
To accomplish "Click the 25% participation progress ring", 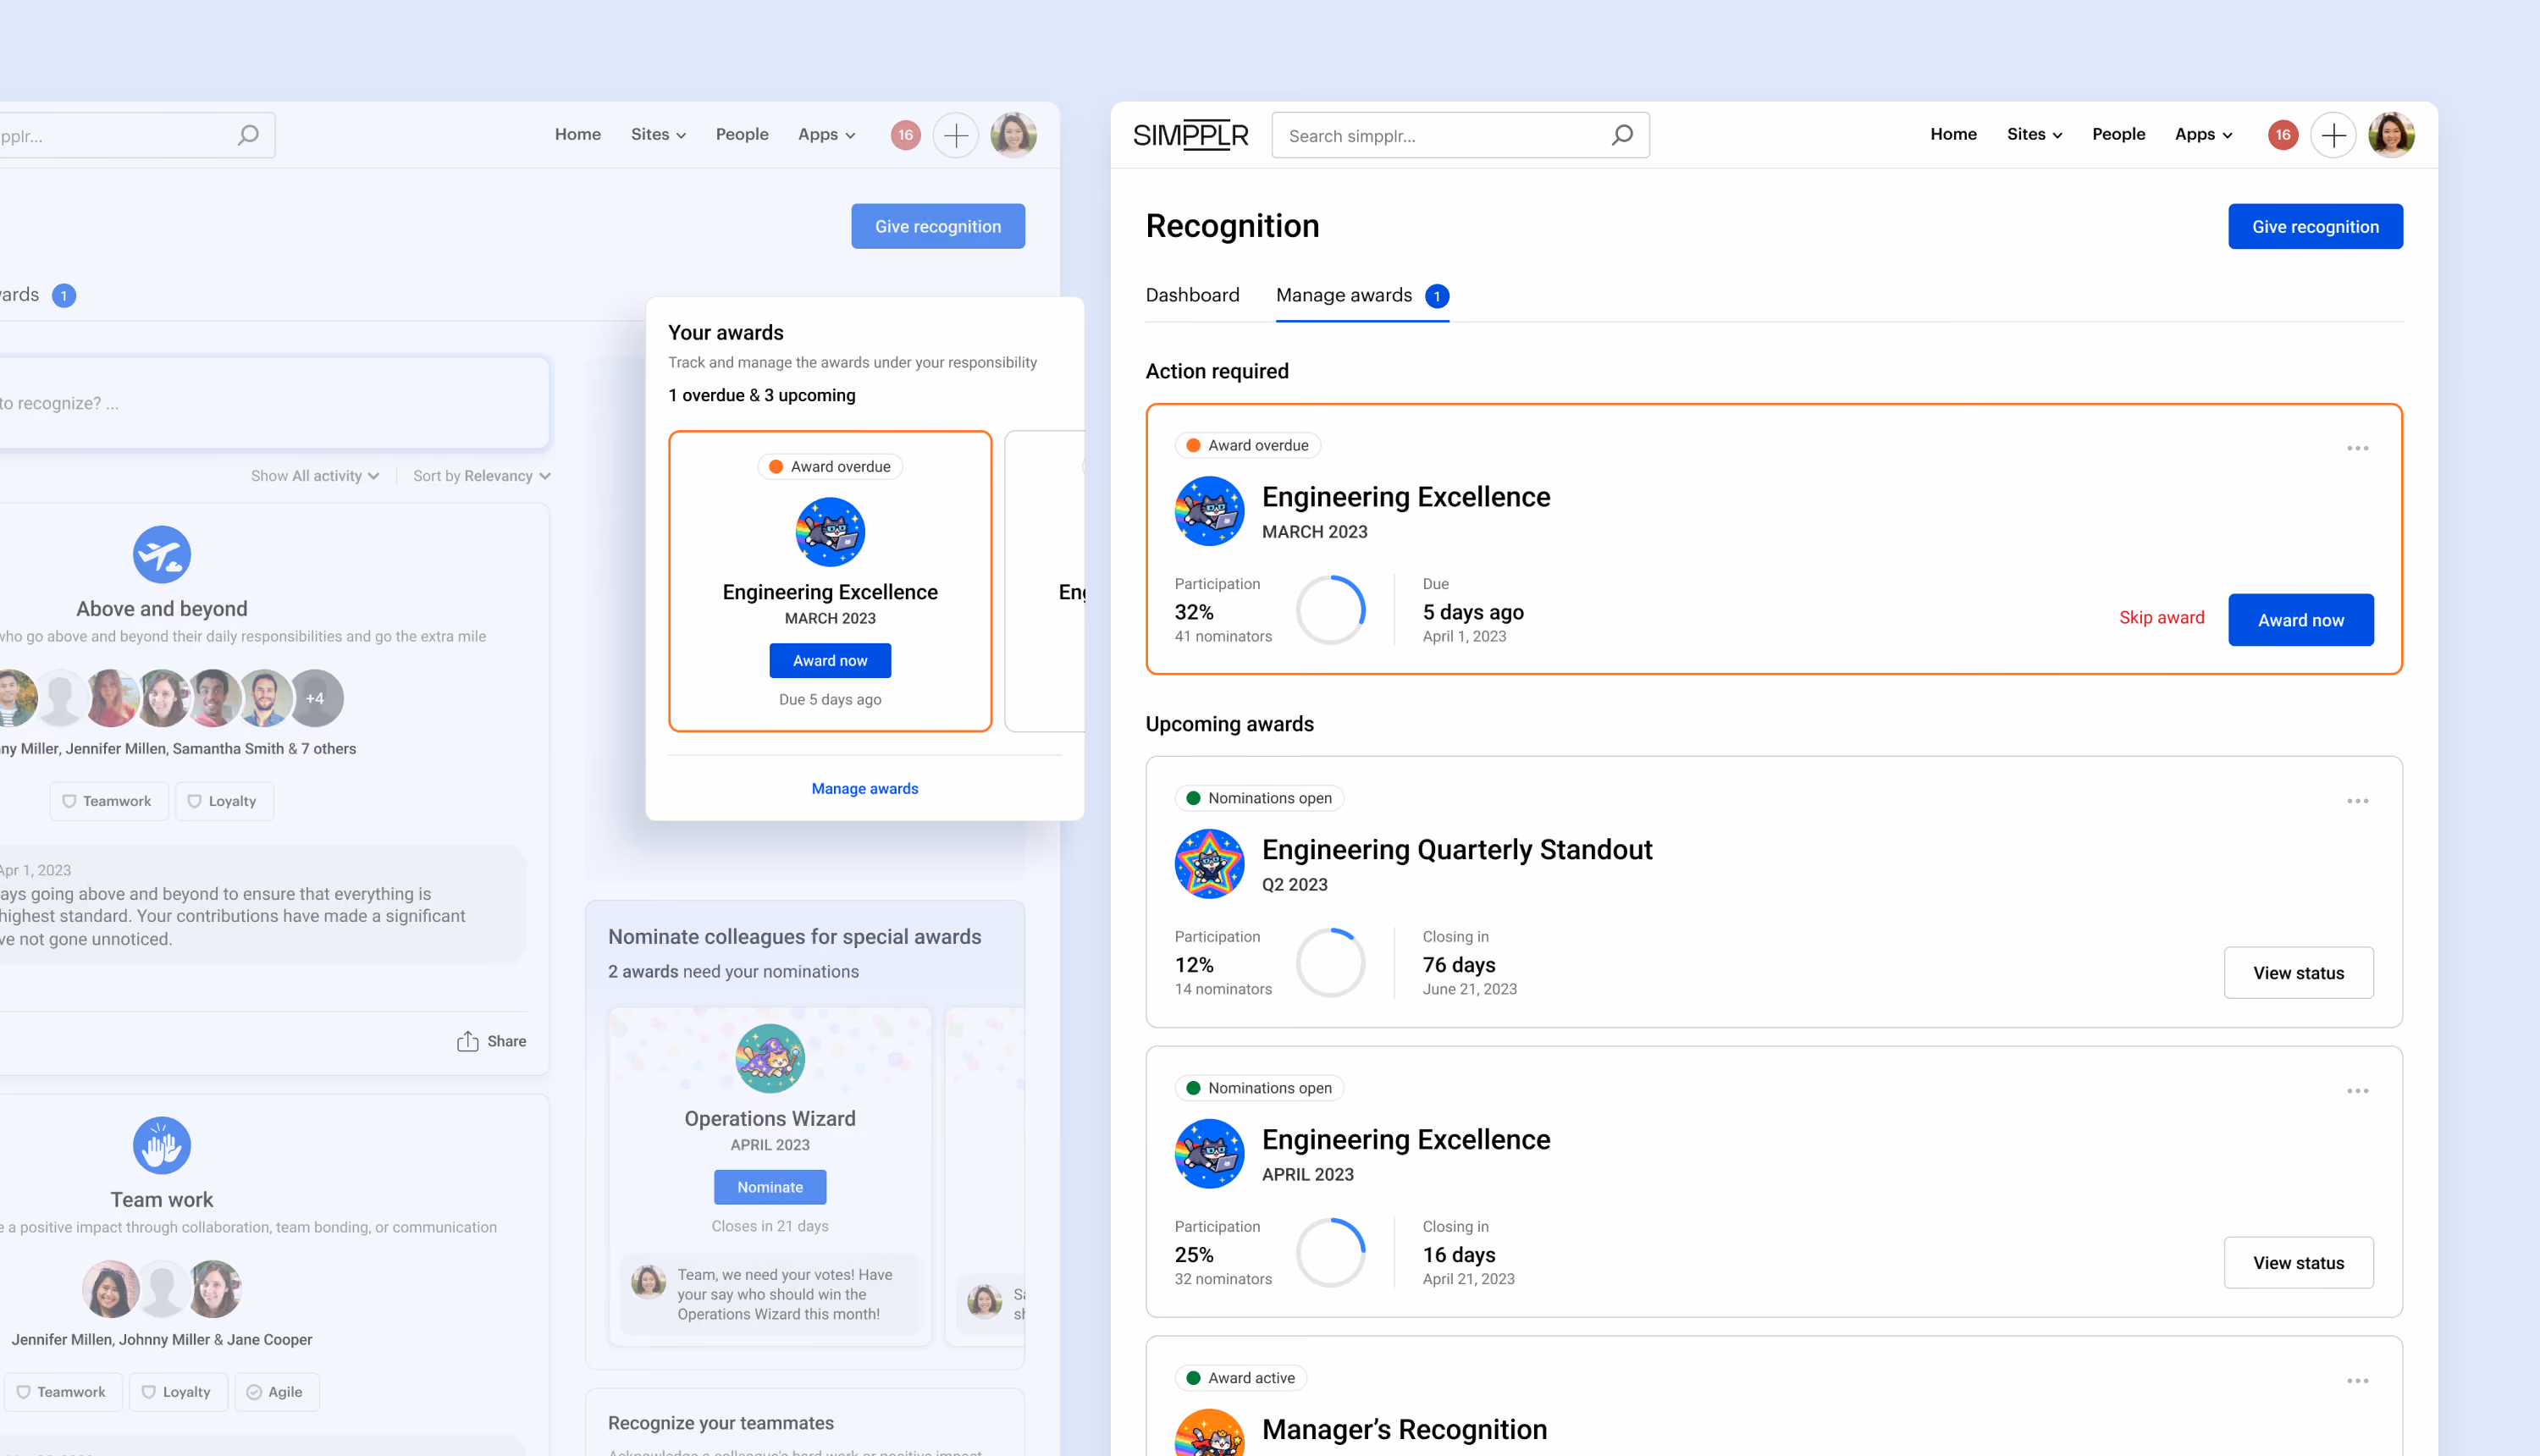I will (x=1330, y=1253).
